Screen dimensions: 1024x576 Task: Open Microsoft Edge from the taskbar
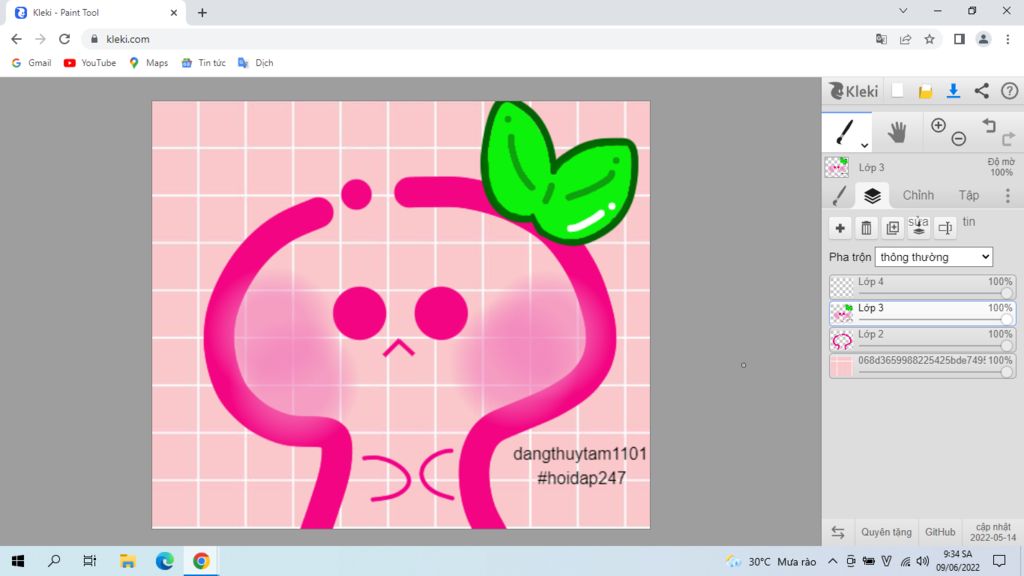[x=165, y=561]
